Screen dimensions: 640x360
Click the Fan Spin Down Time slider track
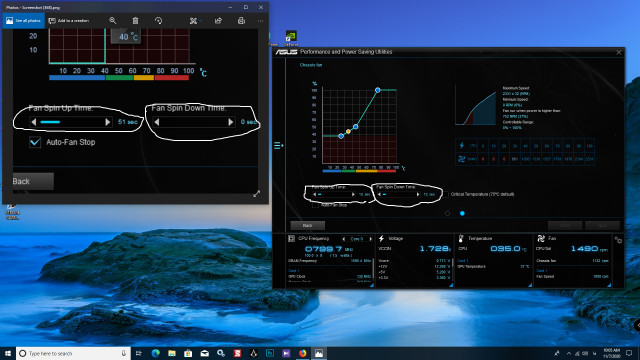(399, 195)
